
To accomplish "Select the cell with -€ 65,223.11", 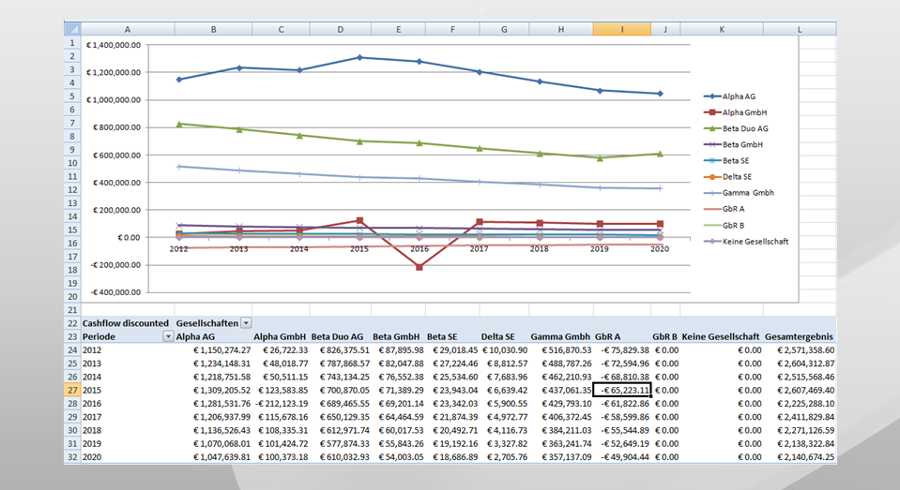I will click(x=622, y=390).
